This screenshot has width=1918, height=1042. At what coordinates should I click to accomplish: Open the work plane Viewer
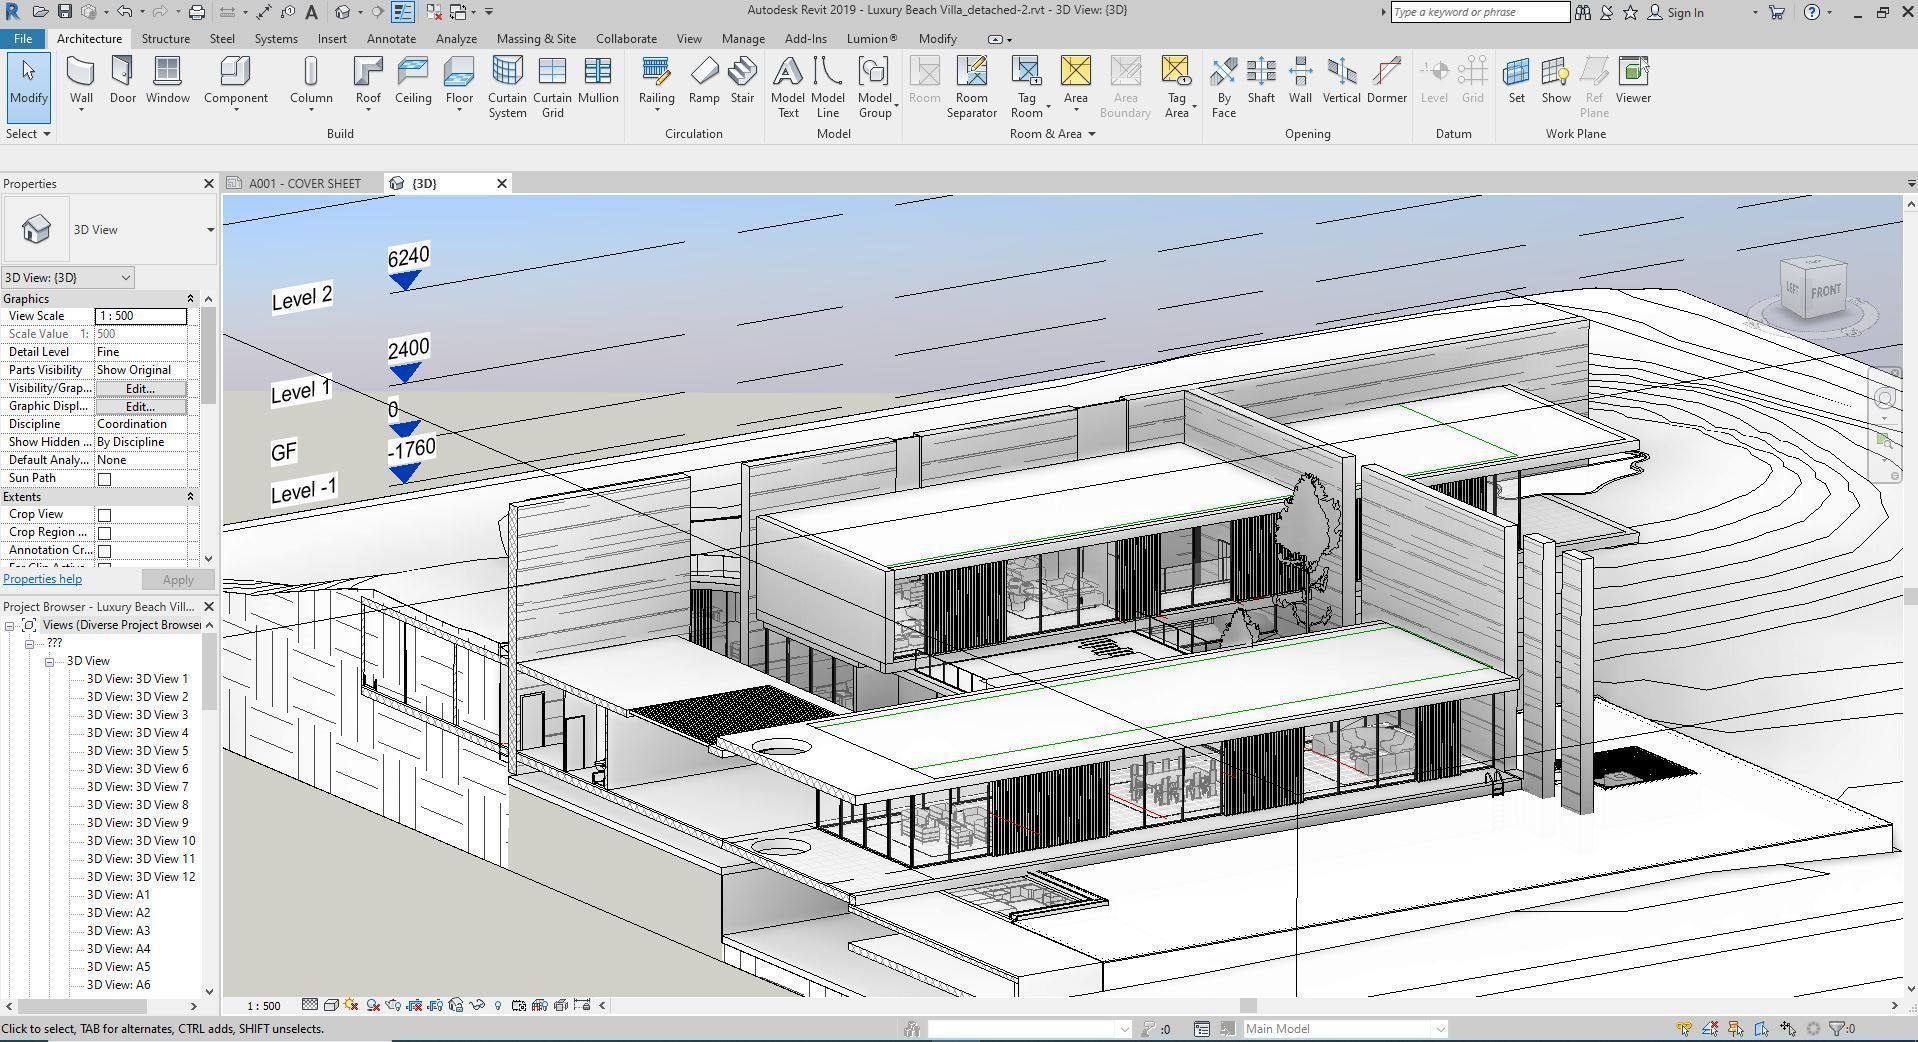pos(1633,80)
